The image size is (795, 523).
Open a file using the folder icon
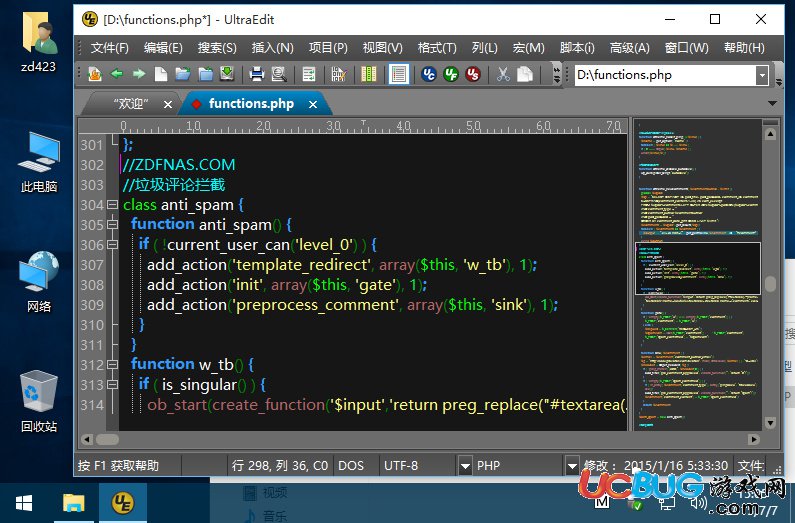(x=183, y=74)
